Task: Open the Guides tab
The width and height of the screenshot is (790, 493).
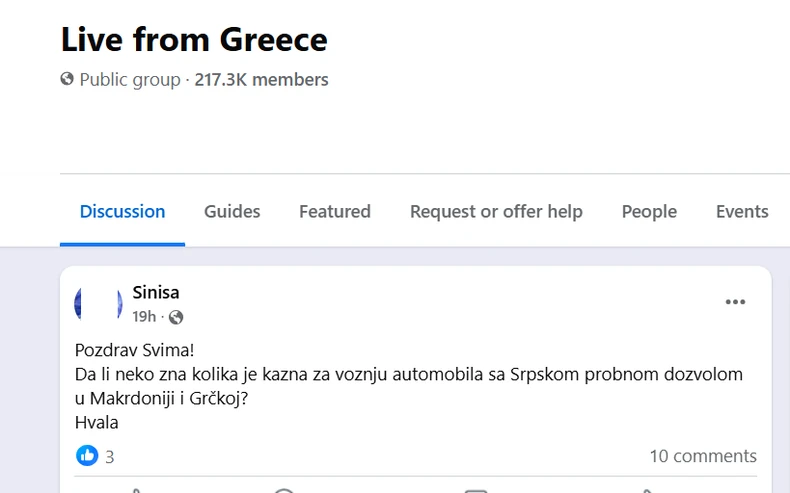Action: [x=232, y=212]
